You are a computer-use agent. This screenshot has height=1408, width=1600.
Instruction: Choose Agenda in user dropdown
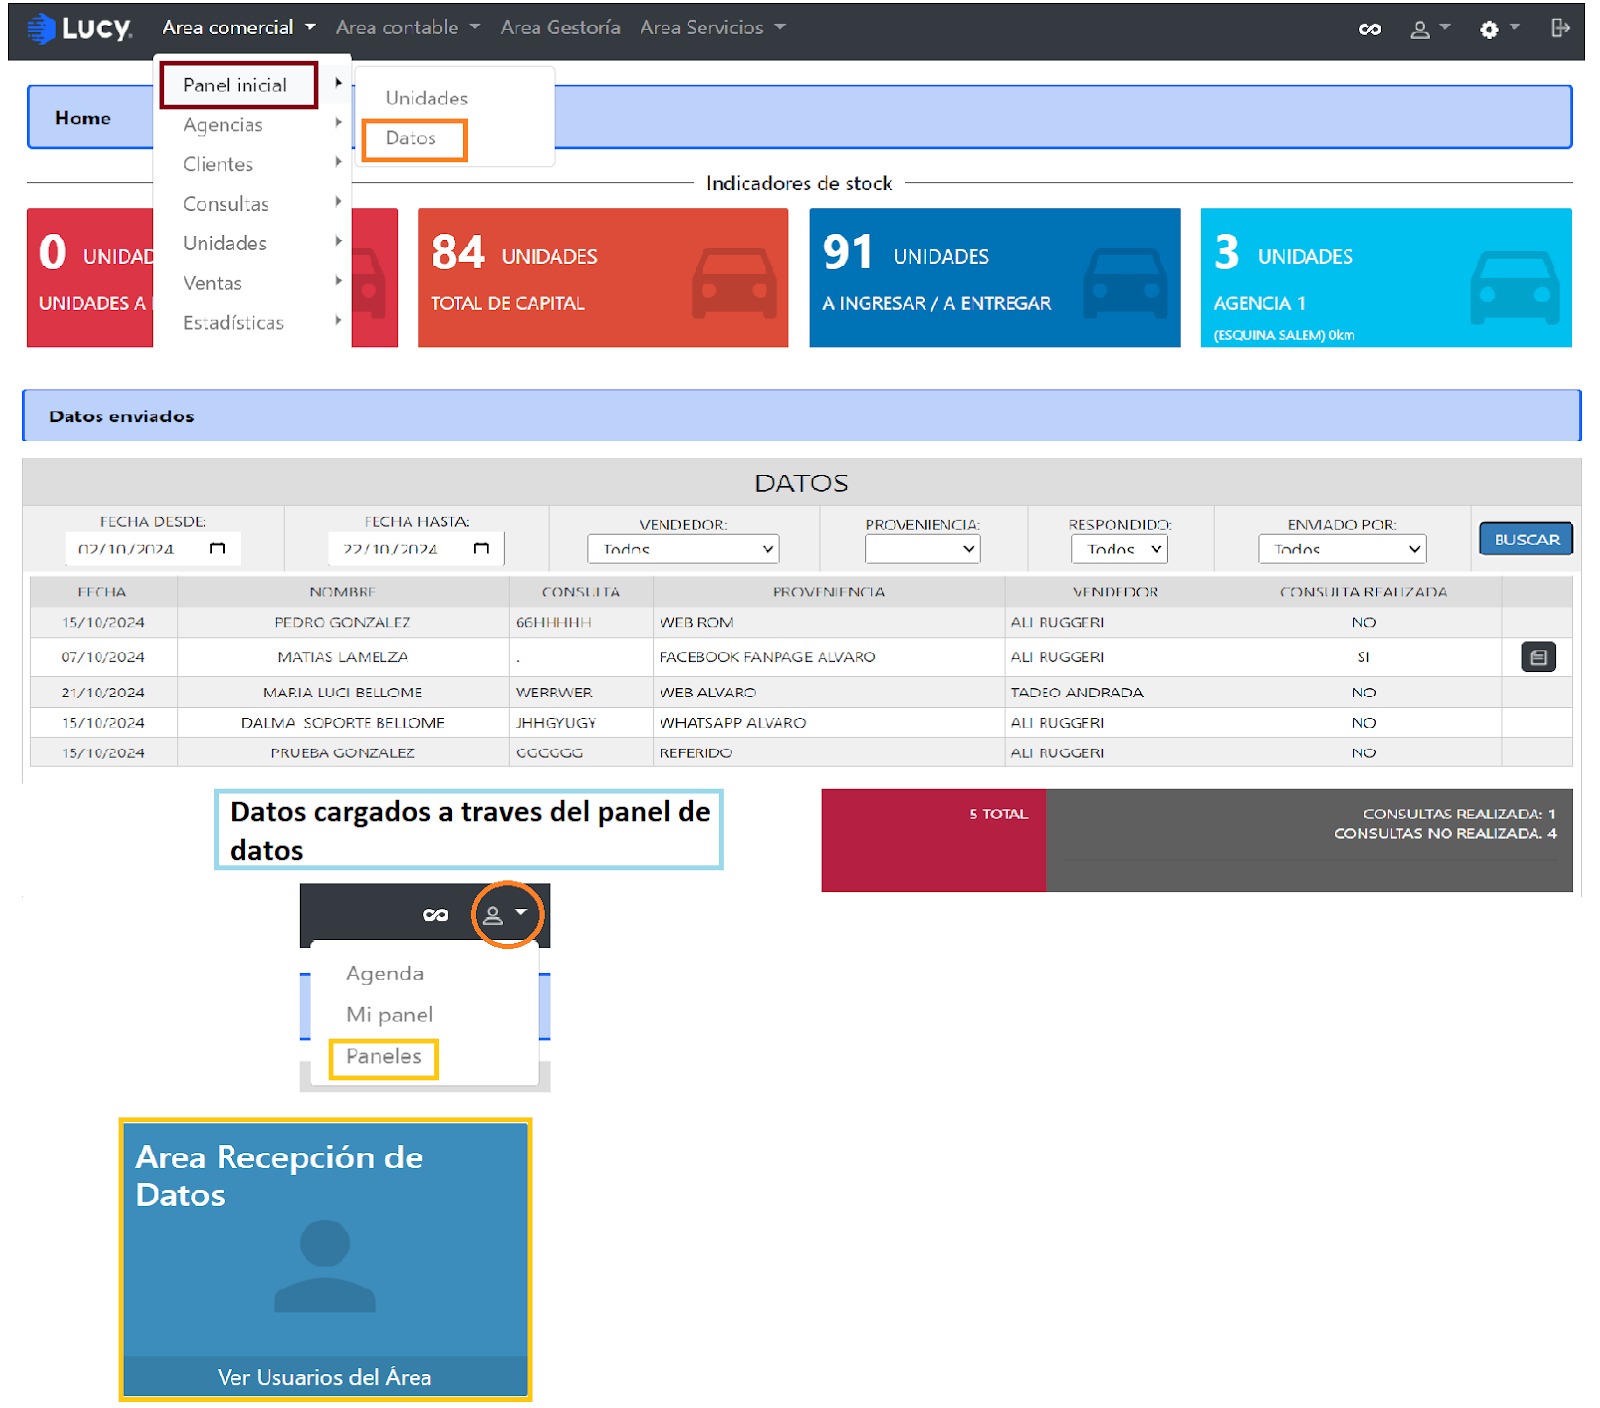click(385, 973)
